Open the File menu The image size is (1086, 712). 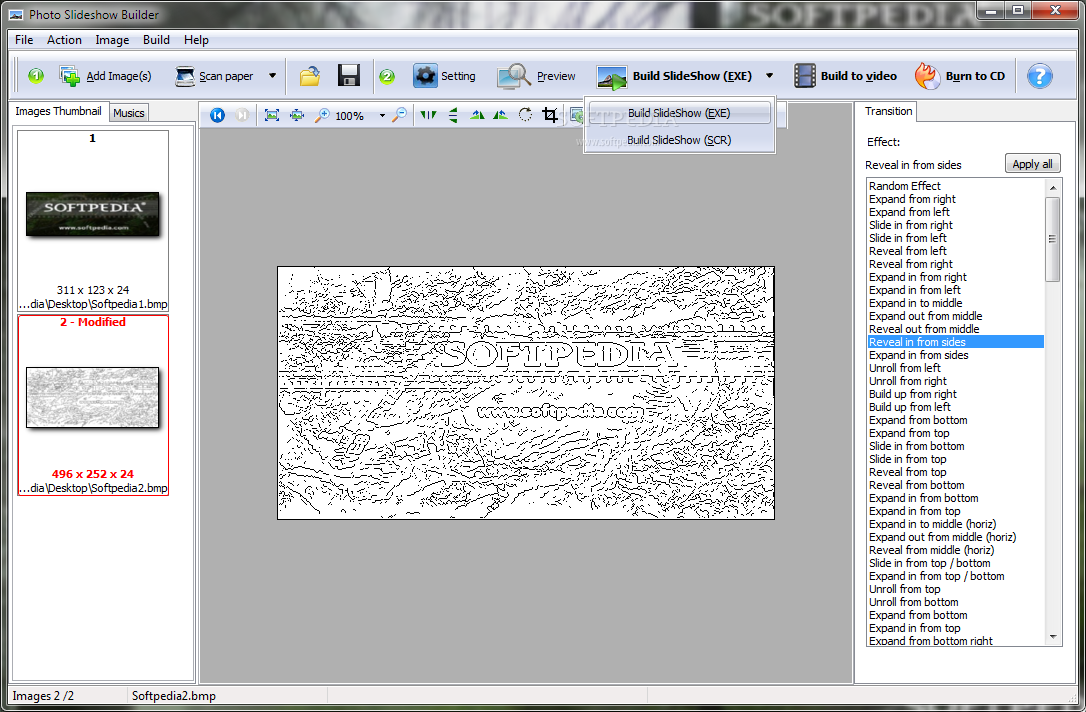tap(24, 39)
